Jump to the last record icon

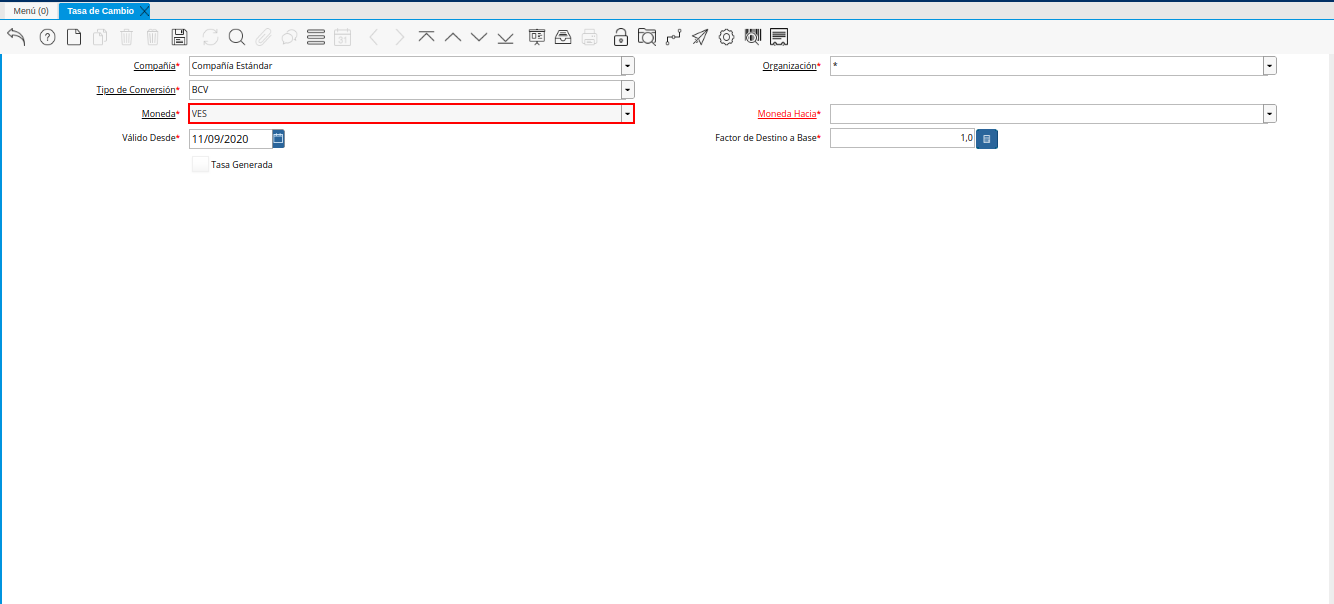click(x=505, y=37)
